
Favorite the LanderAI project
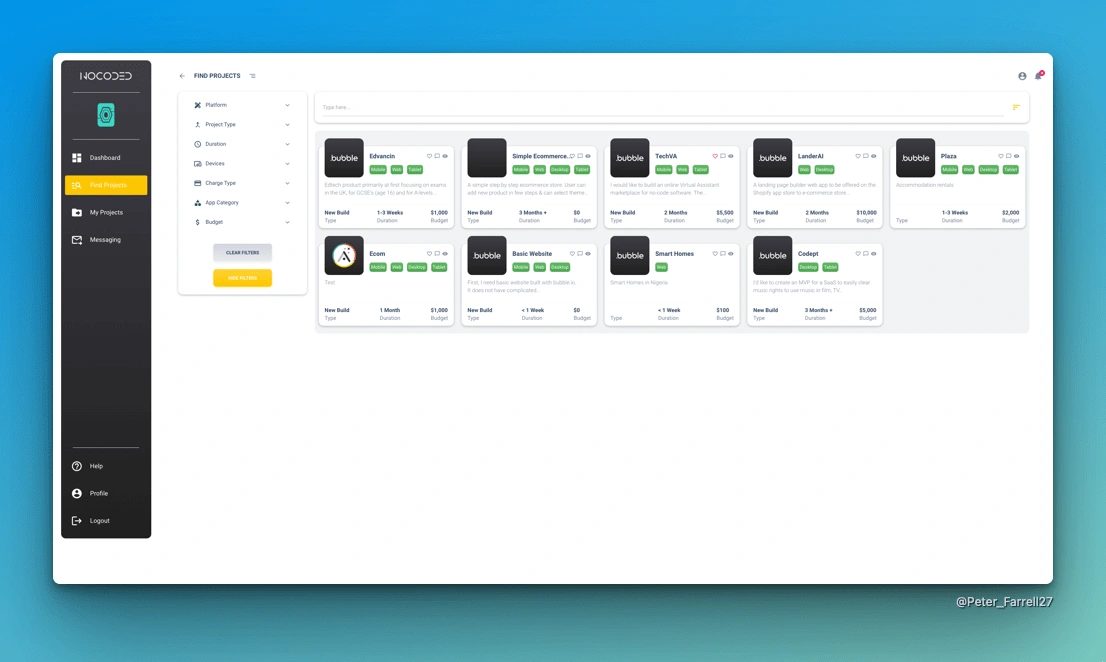(x=858, y=156)
